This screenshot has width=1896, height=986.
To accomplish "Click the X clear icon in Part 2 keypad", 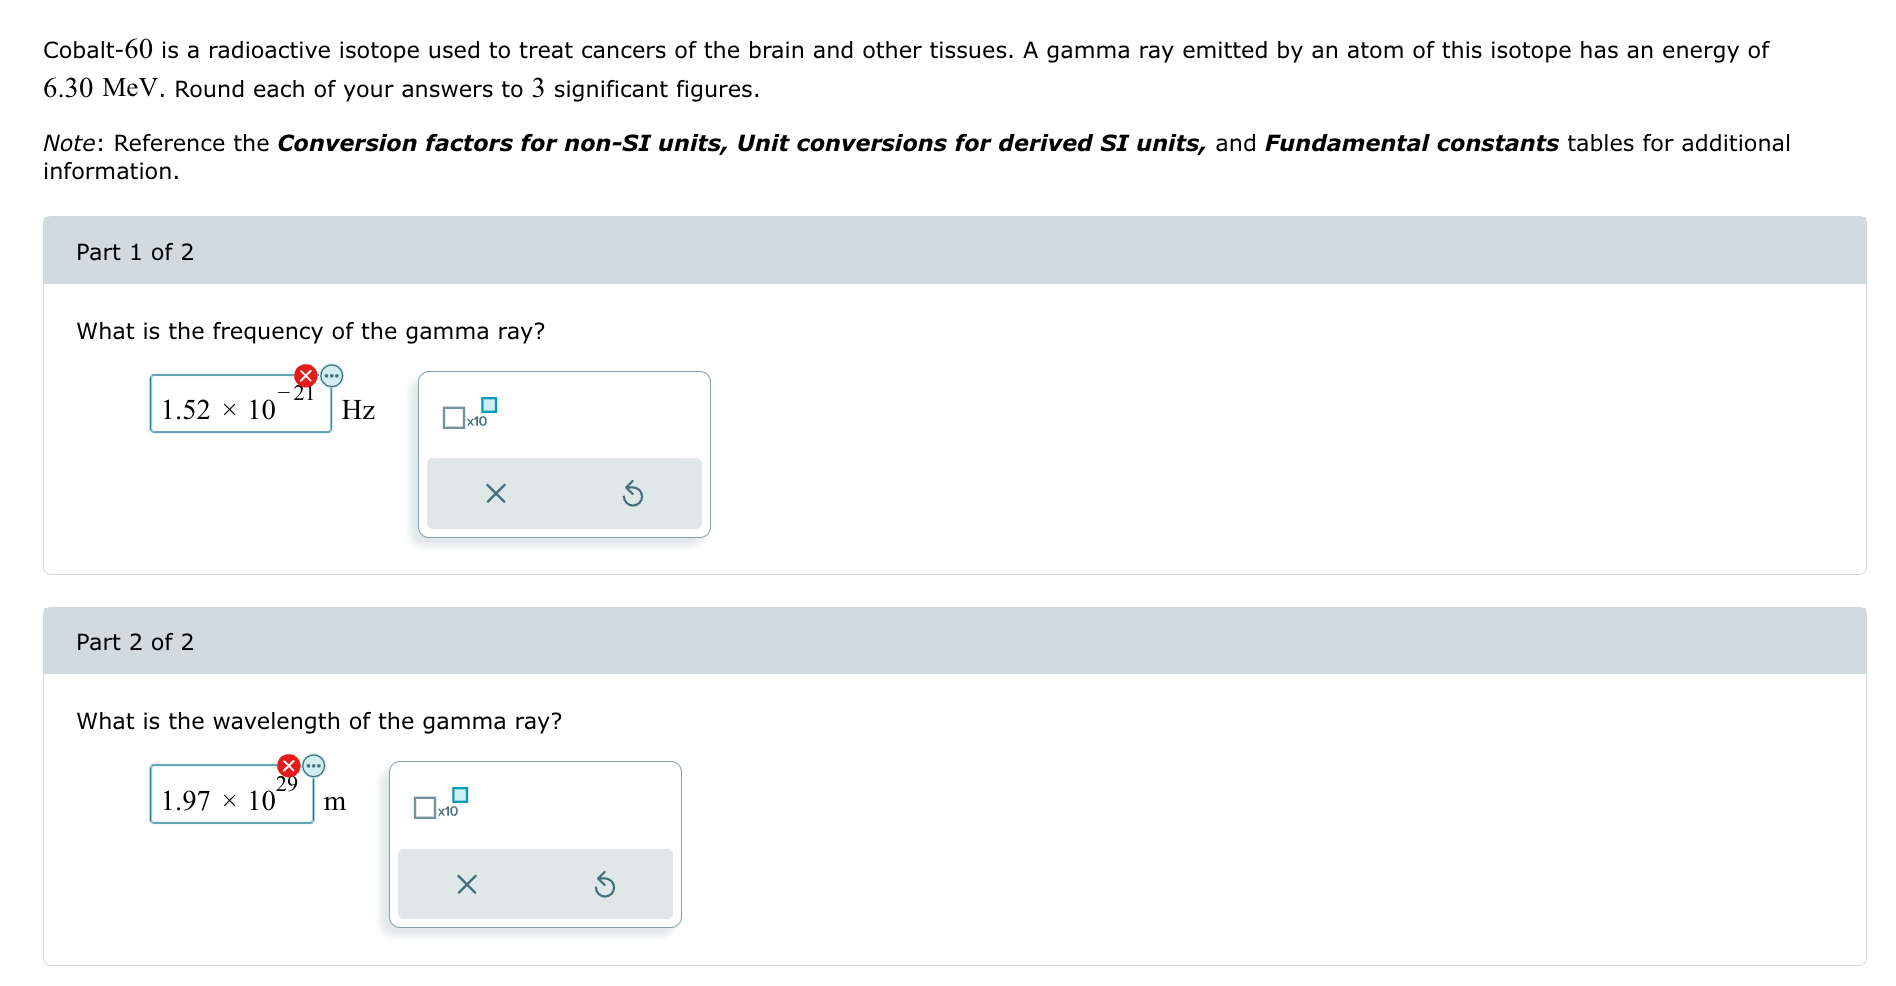I will pos(468,884).
